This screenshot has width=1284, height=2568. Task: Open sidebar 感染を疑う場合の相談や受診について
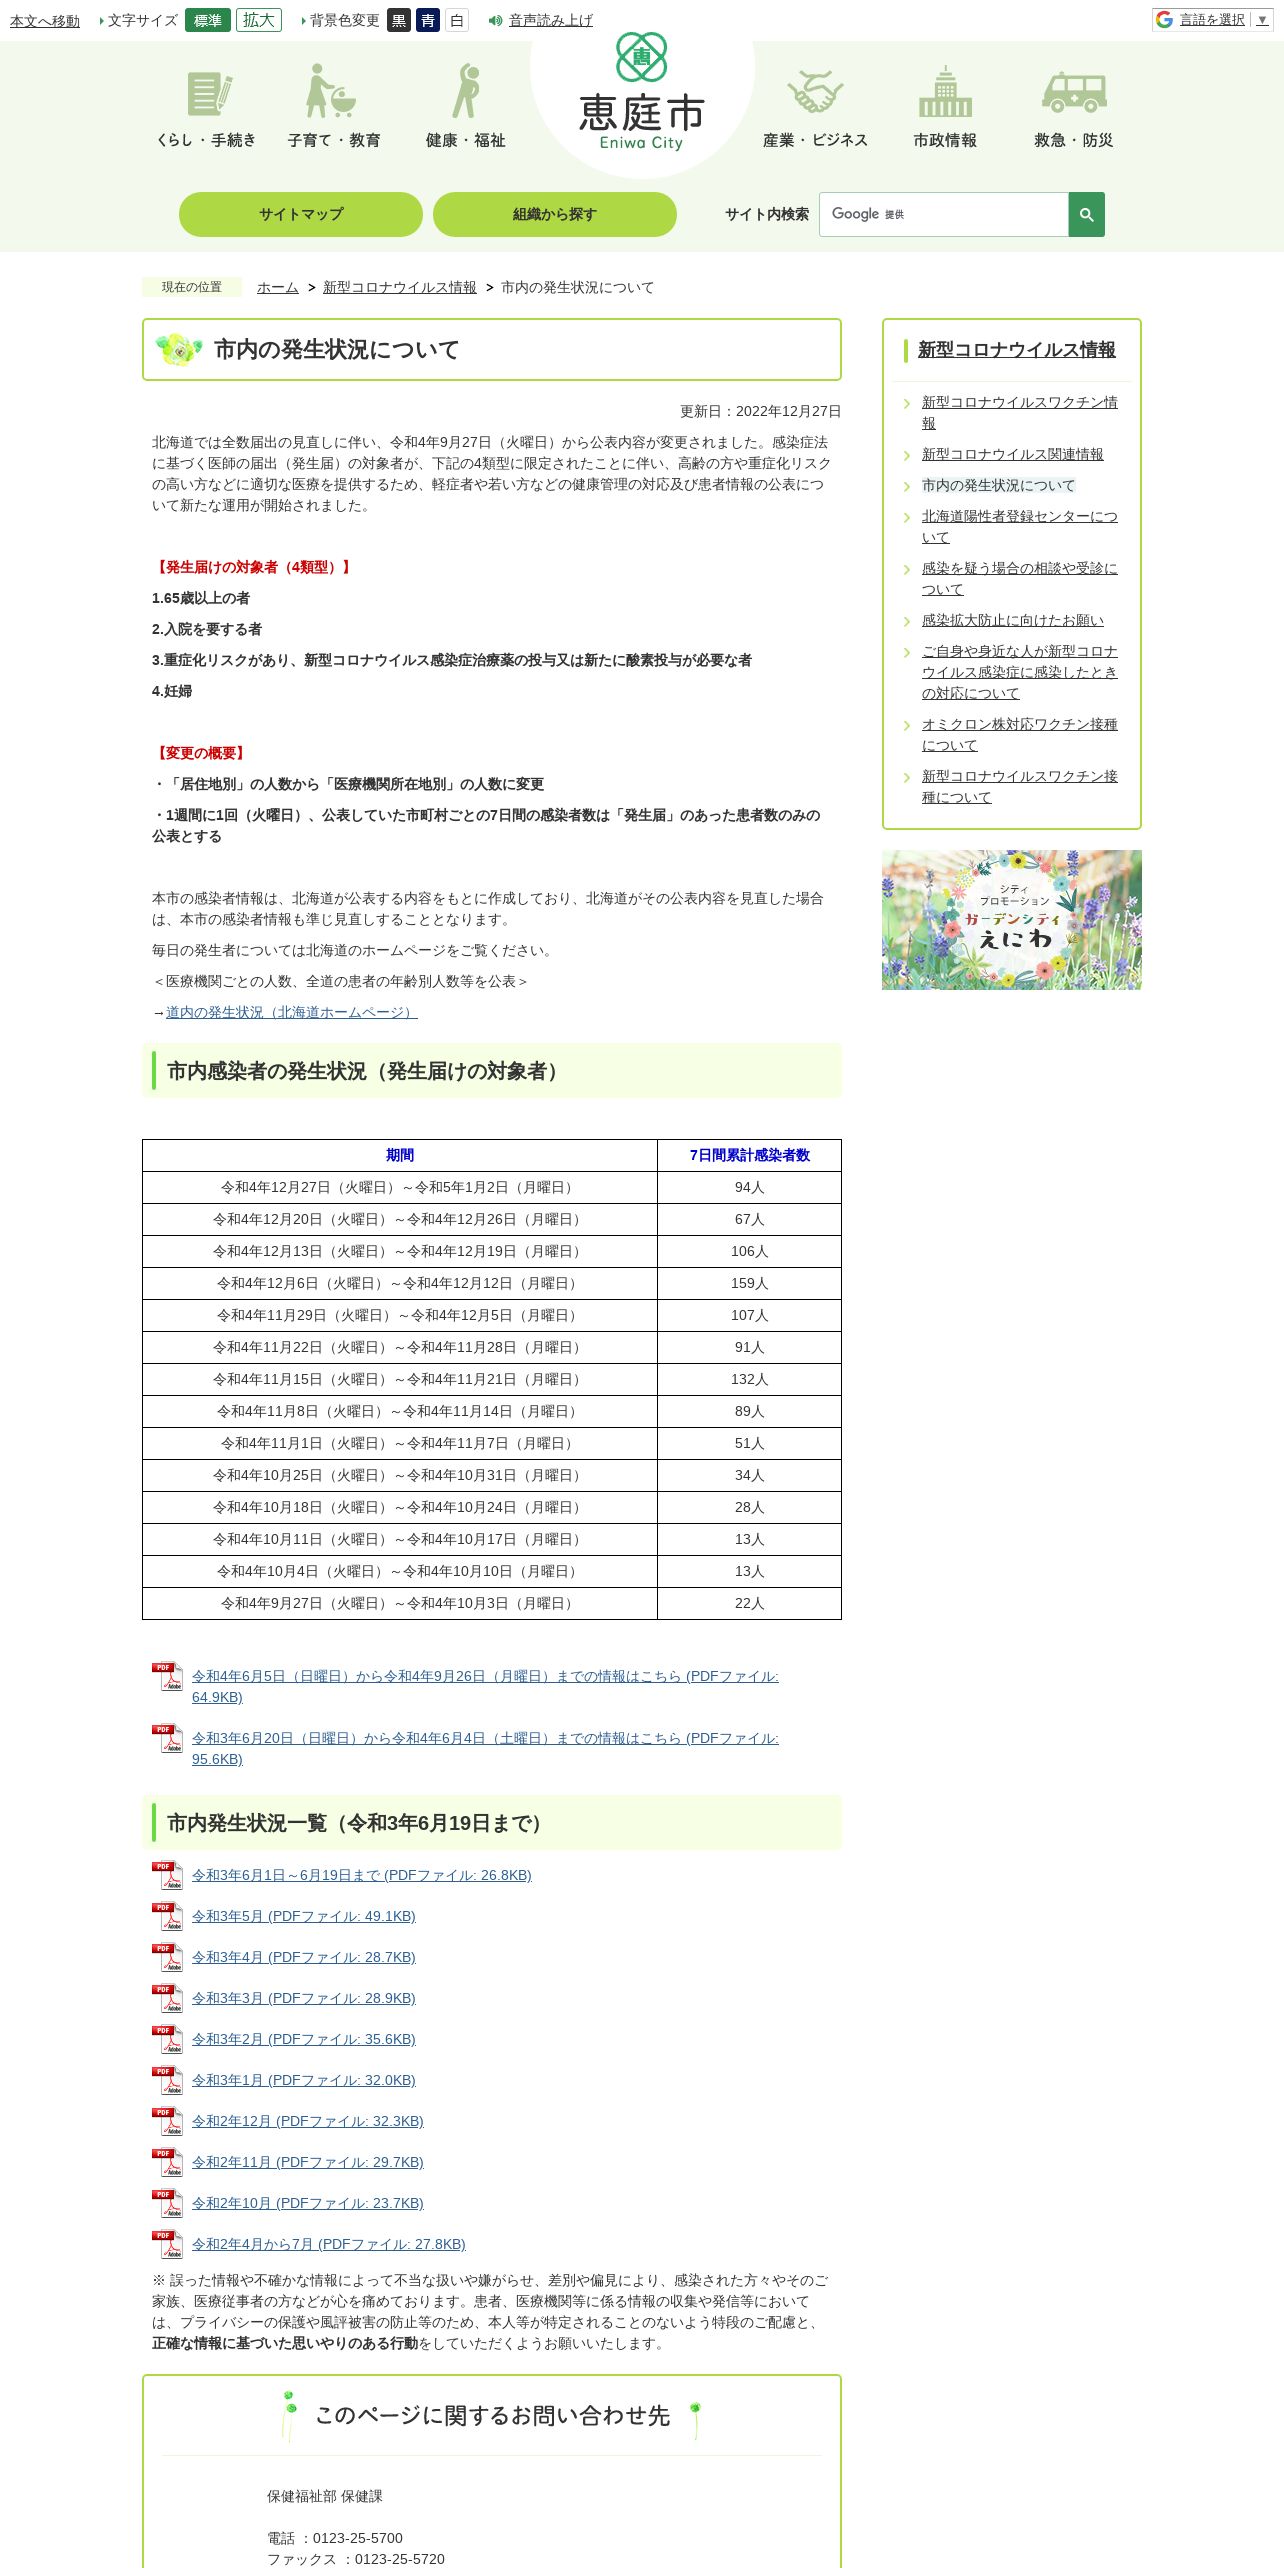pyautogui.click(x=1020, y=578)
